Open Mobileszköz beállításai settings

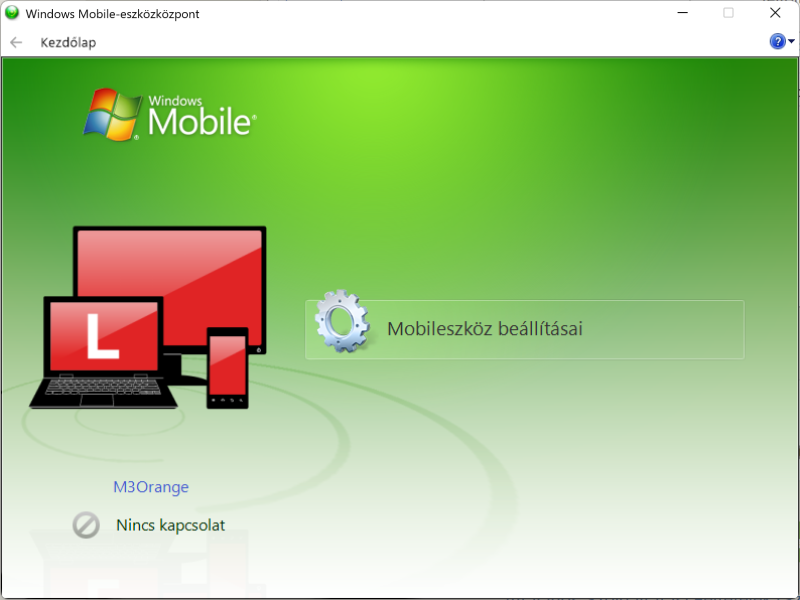524,330
